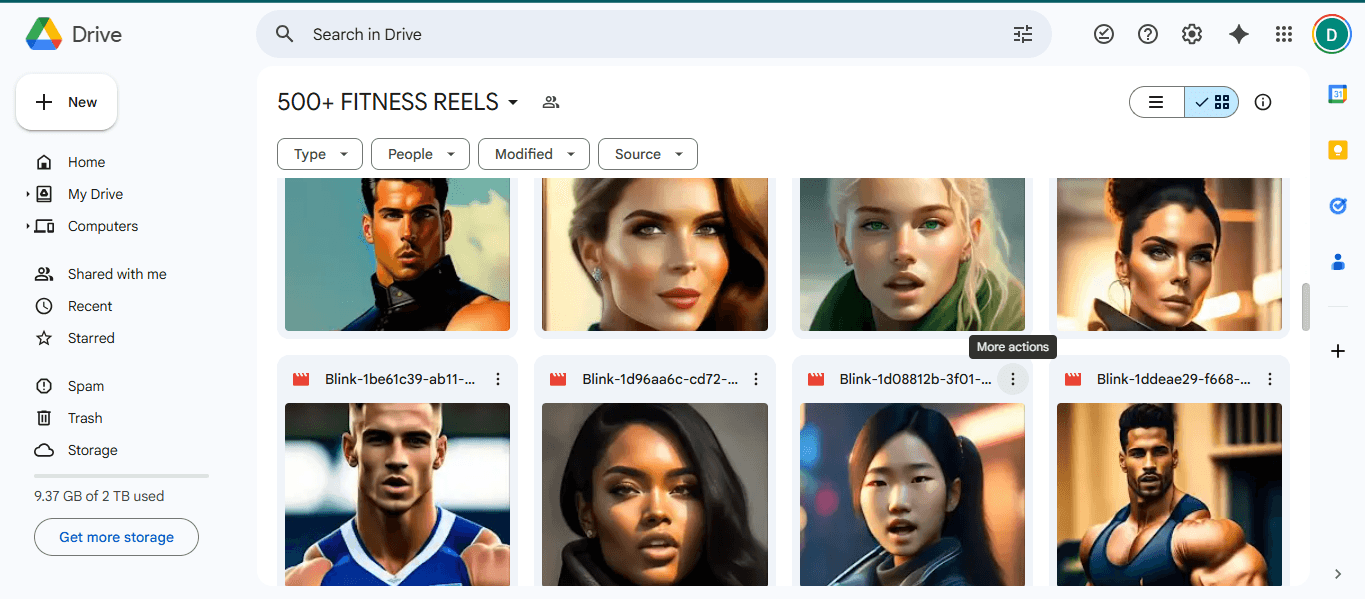Click the New button
Image resolution: width=1365 pixels, height=599 pixels.
coord(66,102)
